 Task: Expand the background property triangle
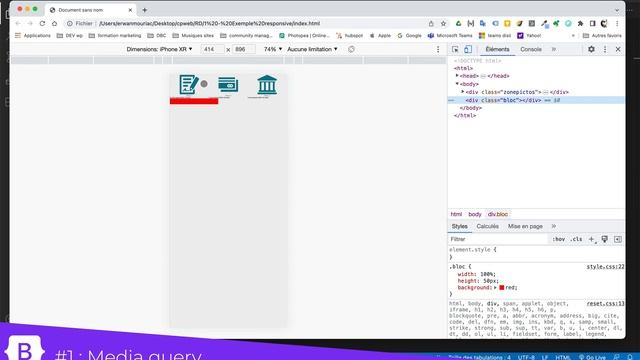coord(495,288)
